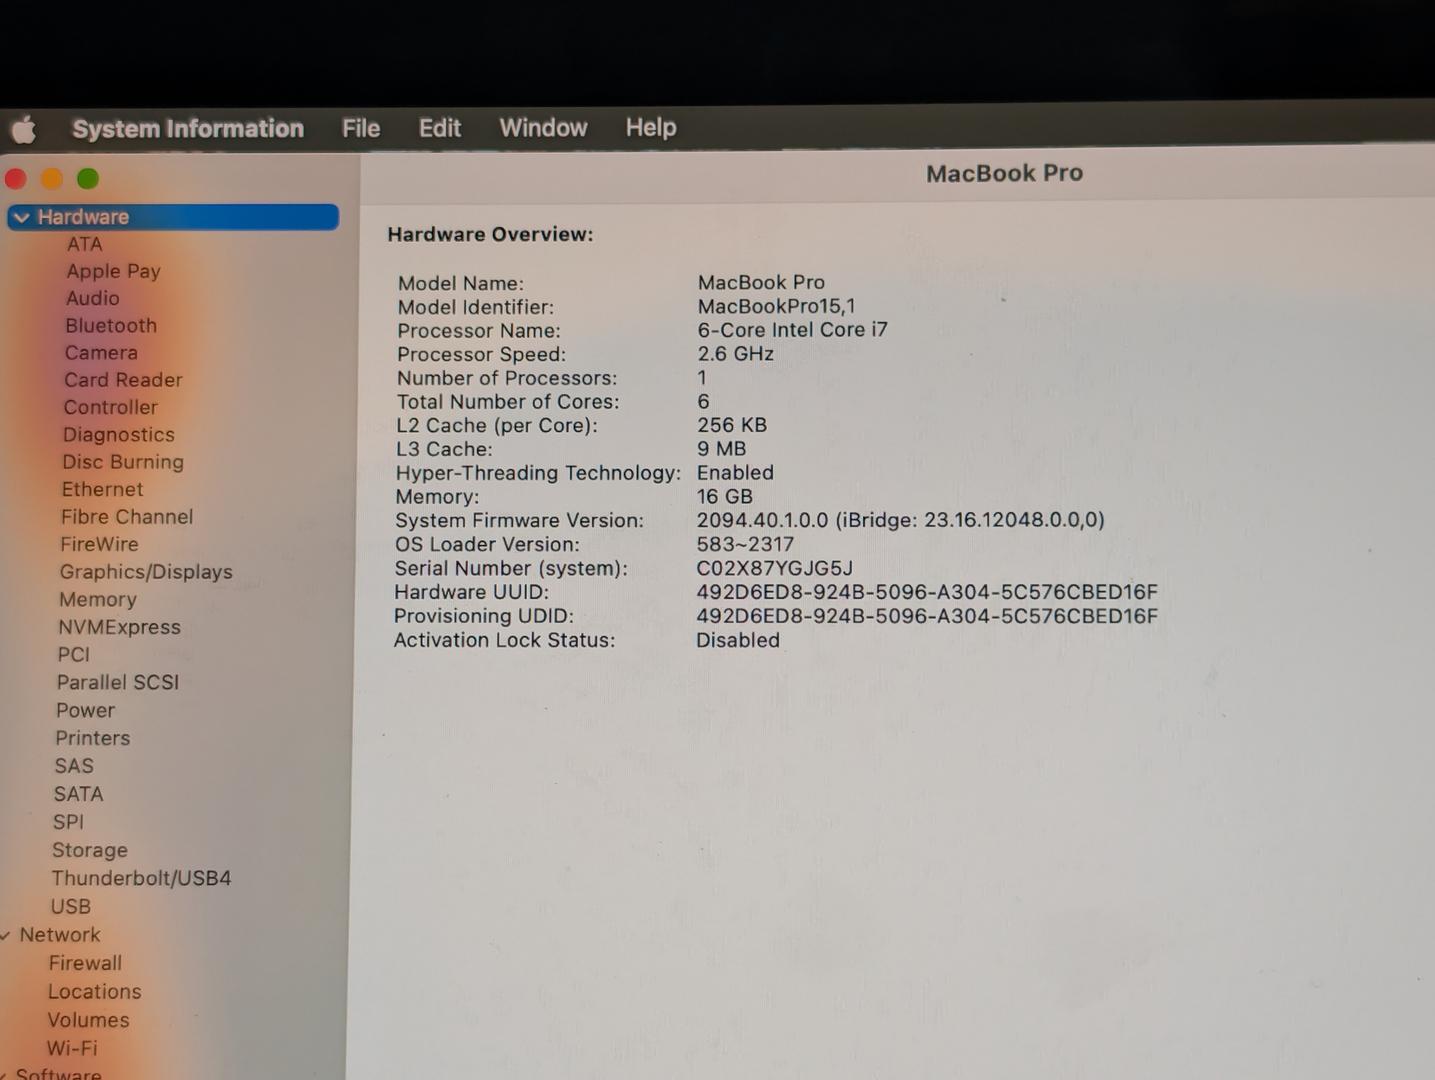Screen dimensions: 1435x1080
Task: Open the Edit menu
Action: coord(439,128)
